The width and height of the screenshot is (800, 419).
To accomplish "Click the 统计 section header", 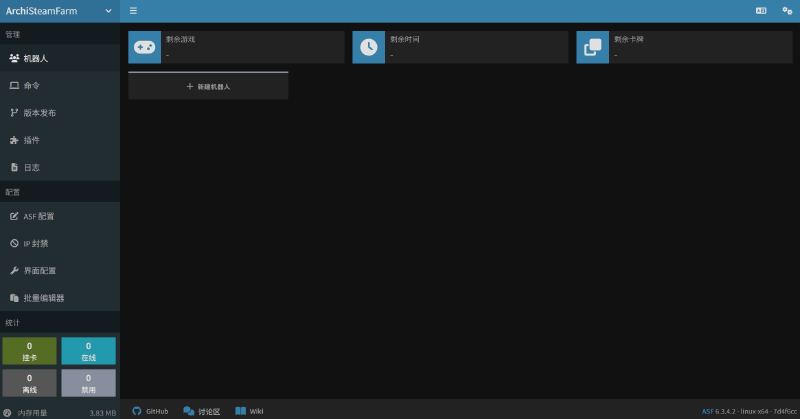I will click(13, 323).
